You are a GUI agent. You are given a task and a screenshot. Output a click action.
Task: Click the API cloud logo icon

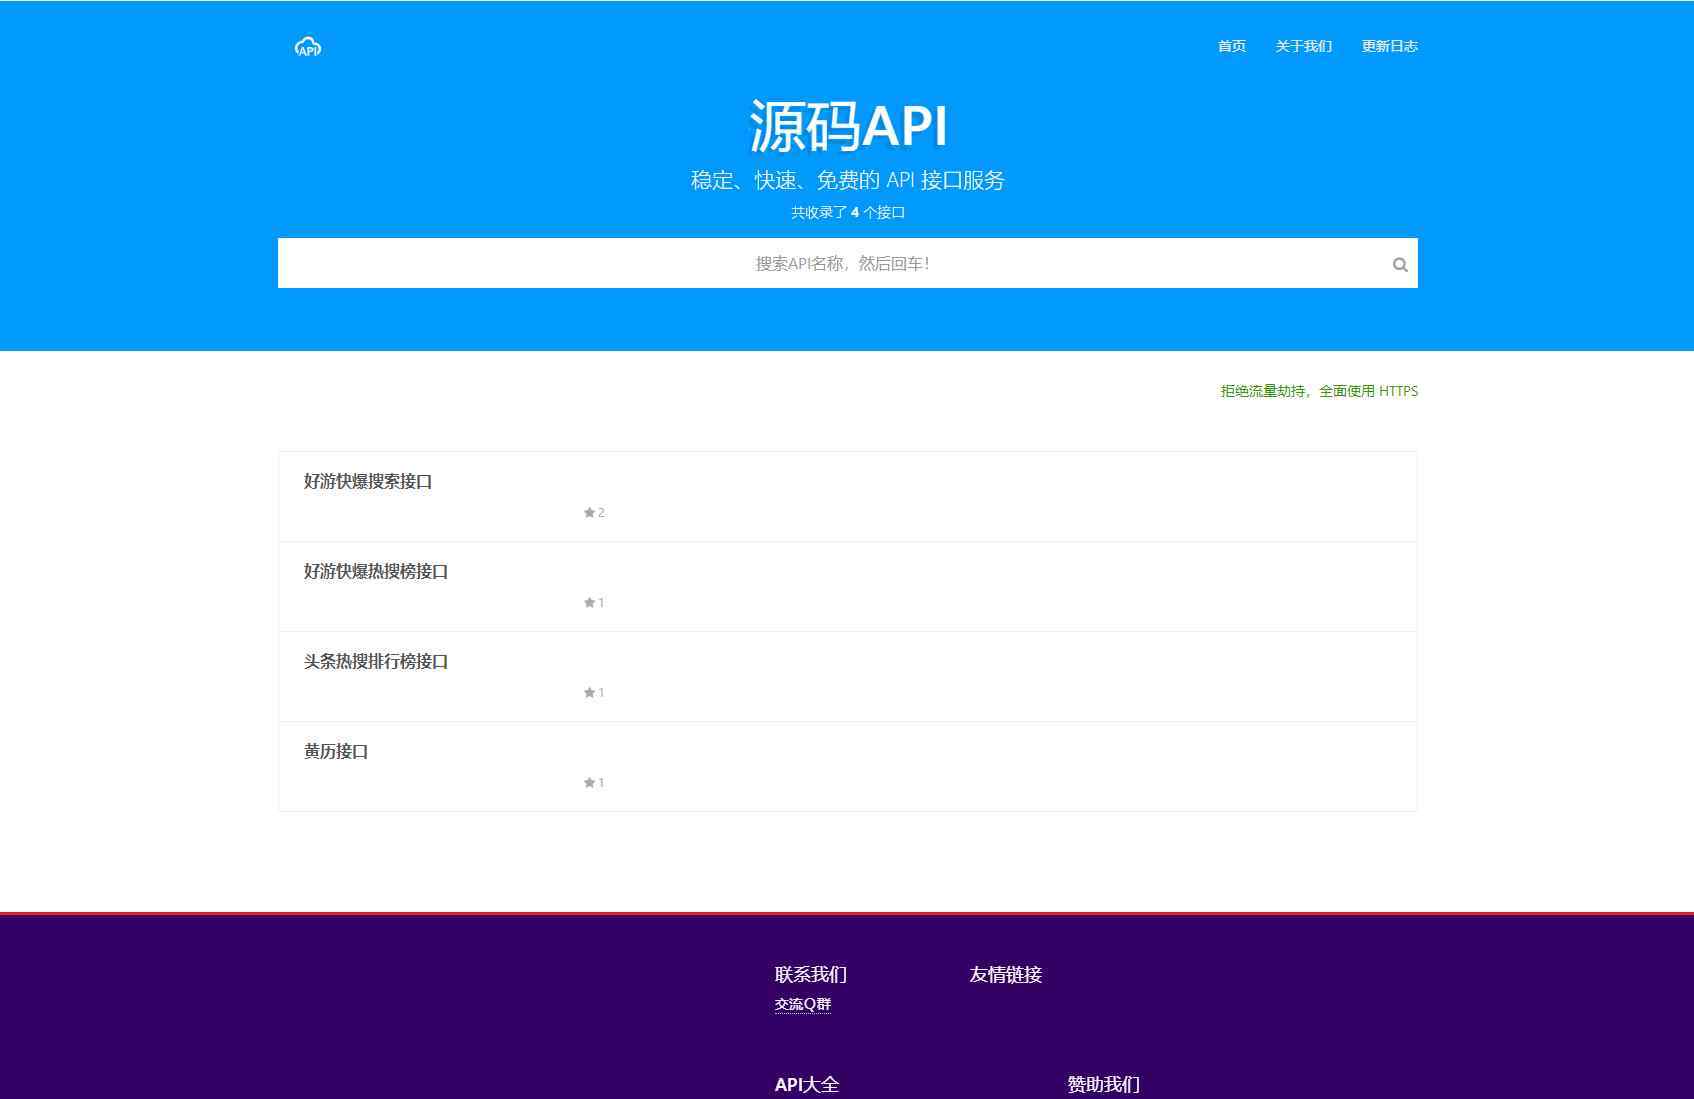pyautogui.click(x=308, y=47)
